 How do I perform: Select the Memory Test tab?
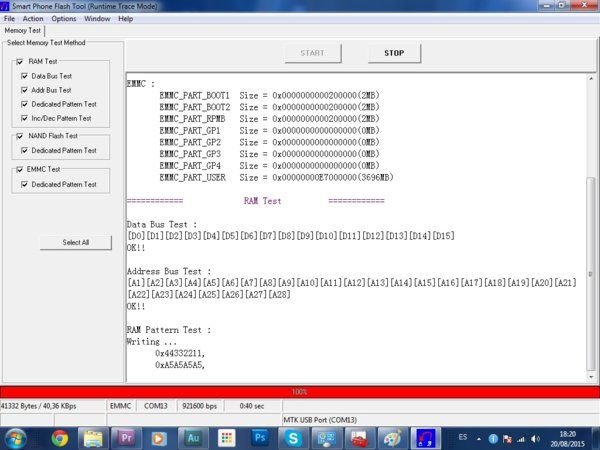click(x=23, y=30)
